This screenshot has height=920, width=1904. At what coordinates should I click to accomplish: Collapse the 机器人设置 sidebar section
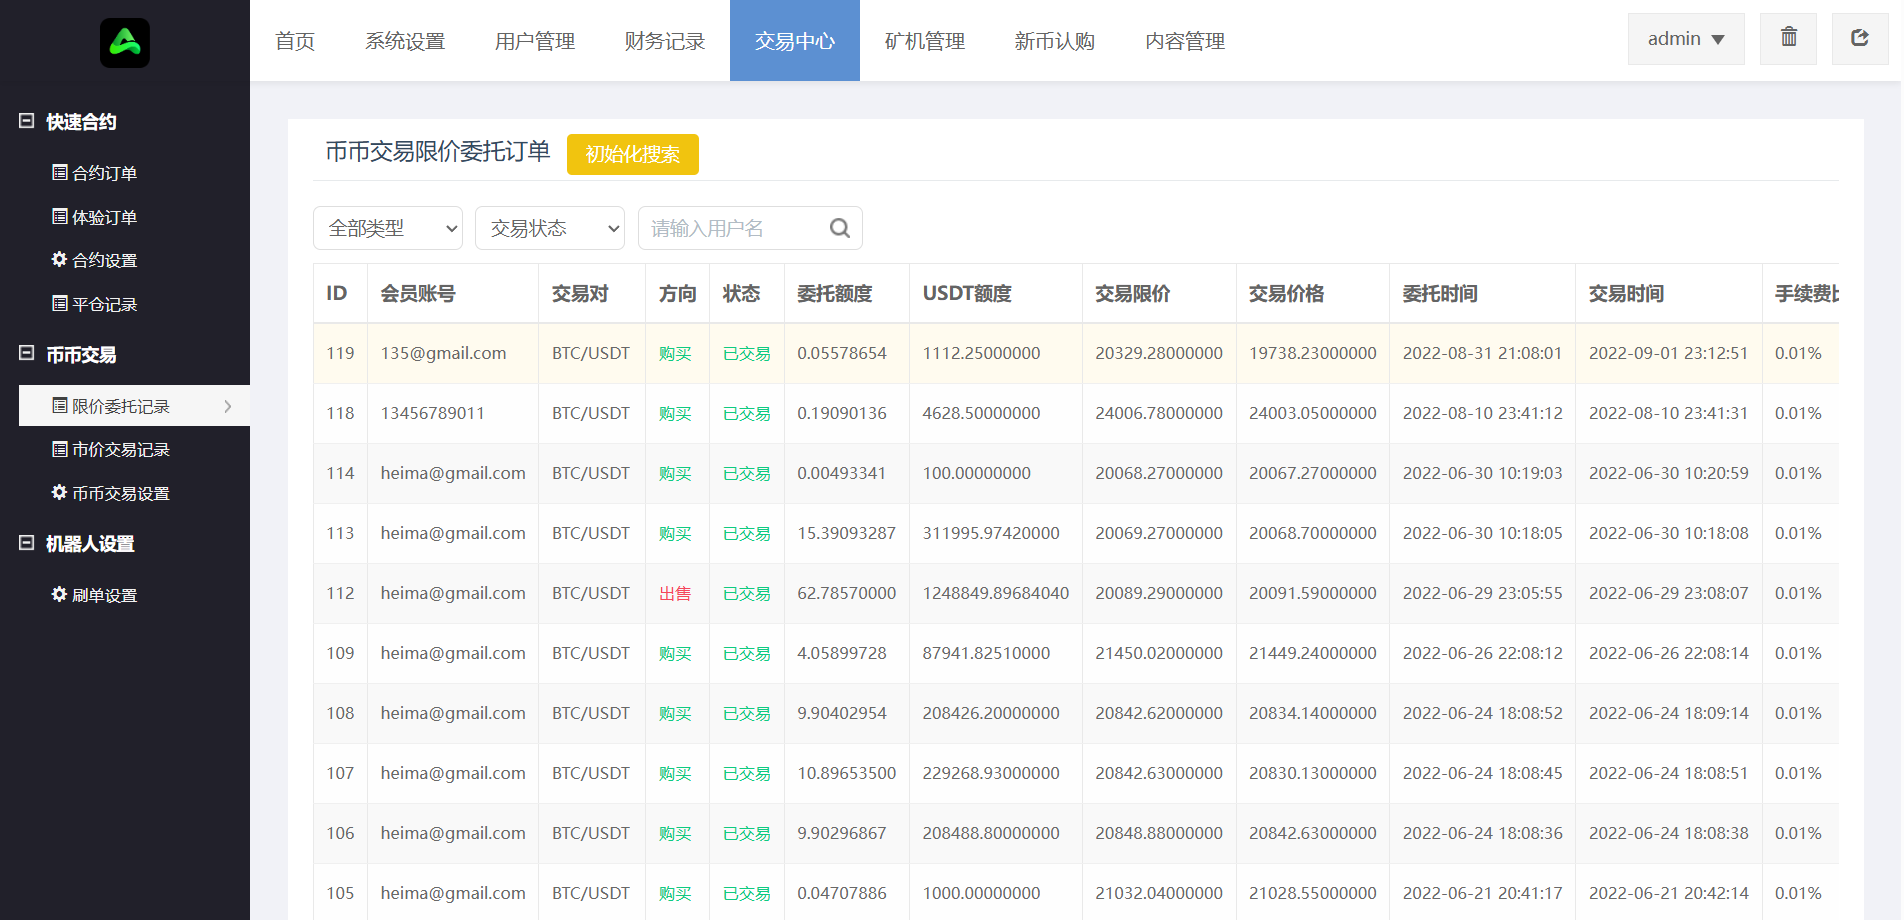(27, 543)
